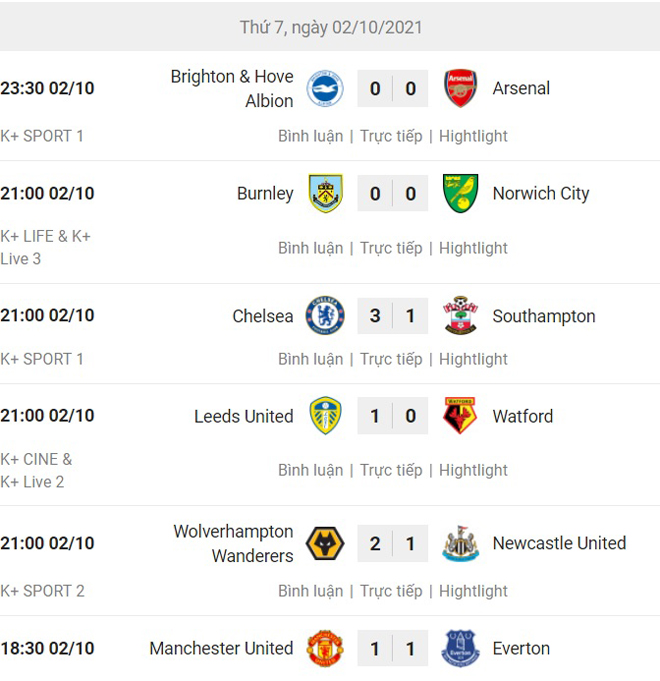The width and height of the screenshot is (660, 681).
Task: Click the Everton club crest
Action: [x=461, y=649]
